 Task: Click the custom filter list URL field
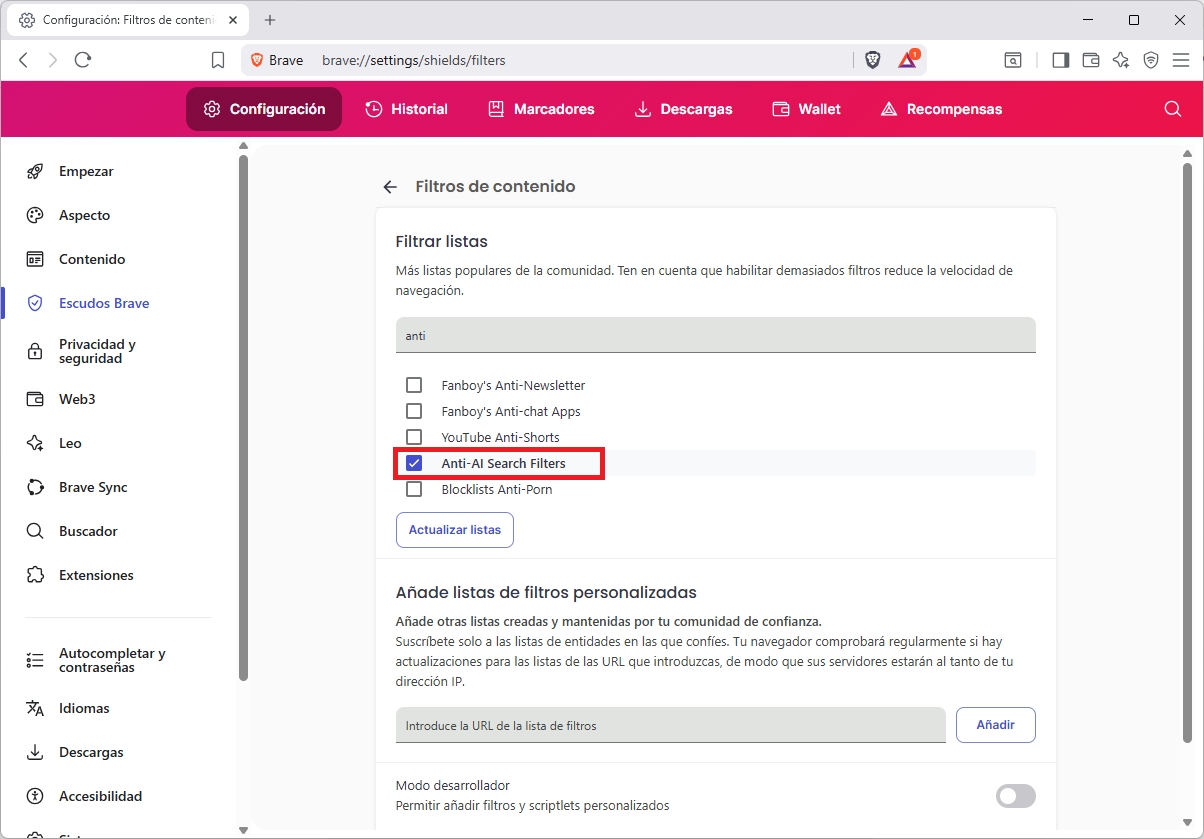point(670,725)
